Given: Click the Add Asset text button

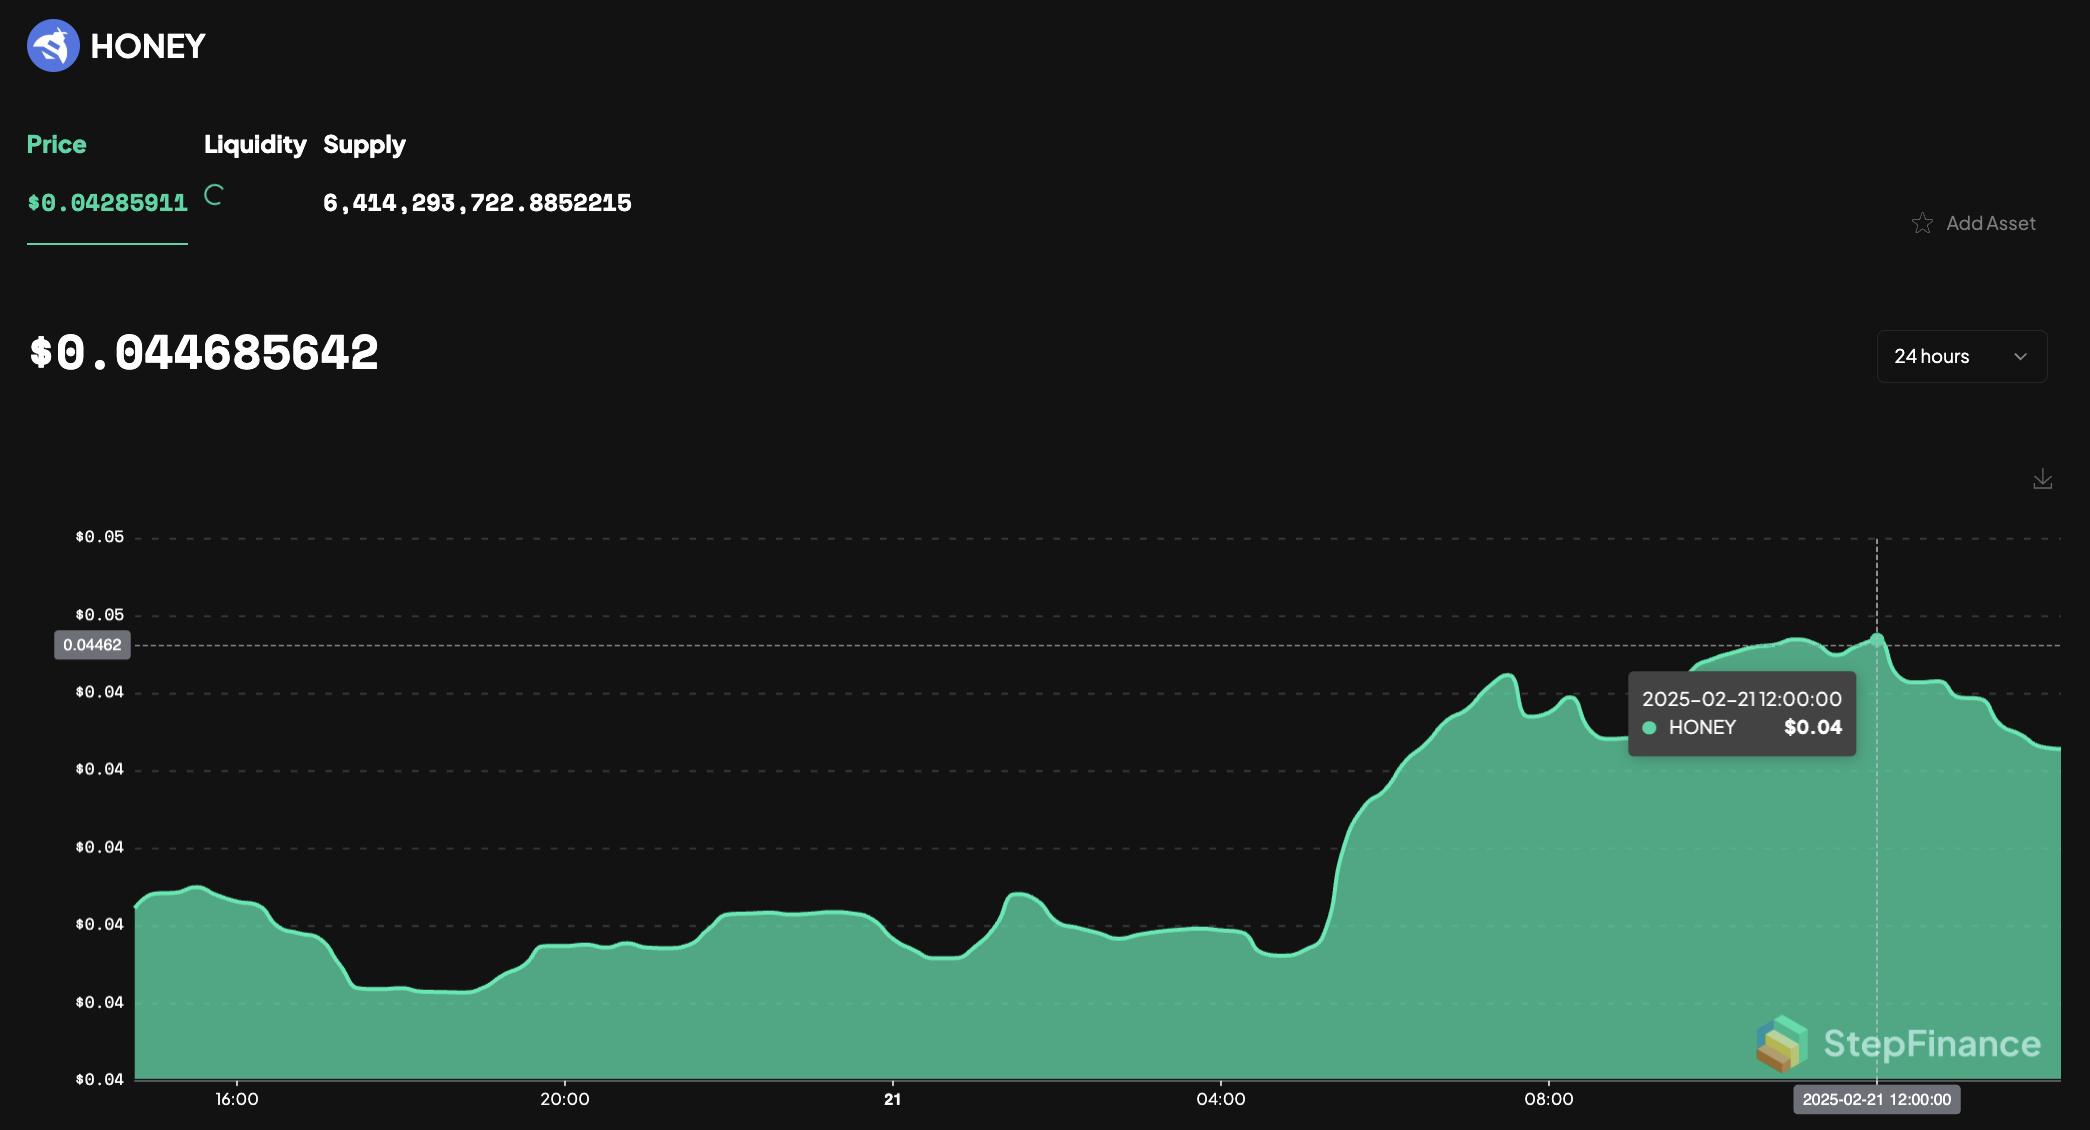Looking at the screenshot, I should pos(1990,223).
